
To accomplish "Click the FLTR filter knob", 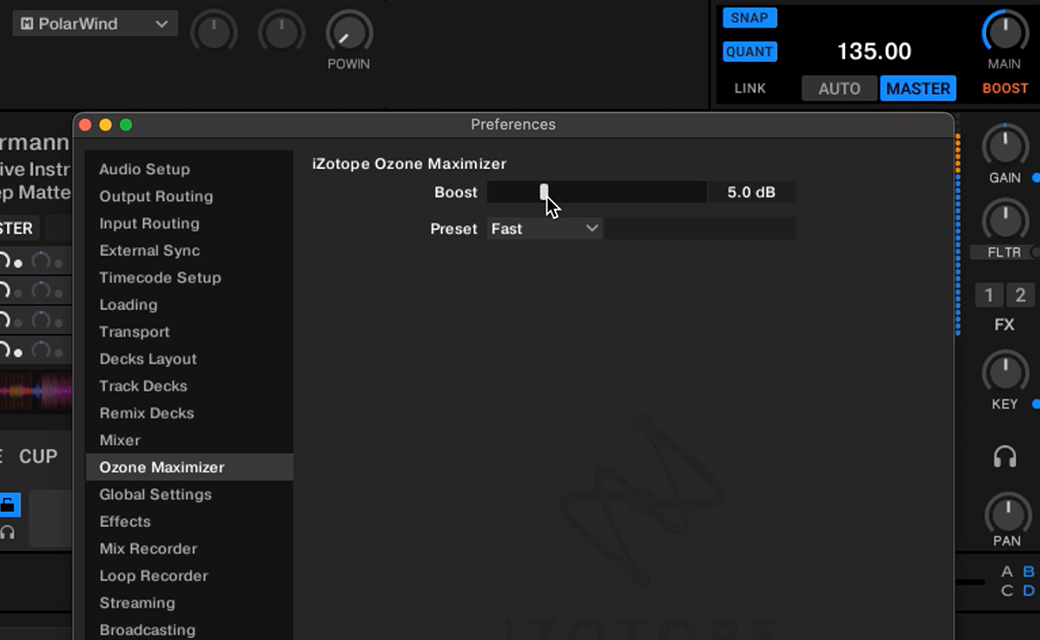I will click(1005, 221).
